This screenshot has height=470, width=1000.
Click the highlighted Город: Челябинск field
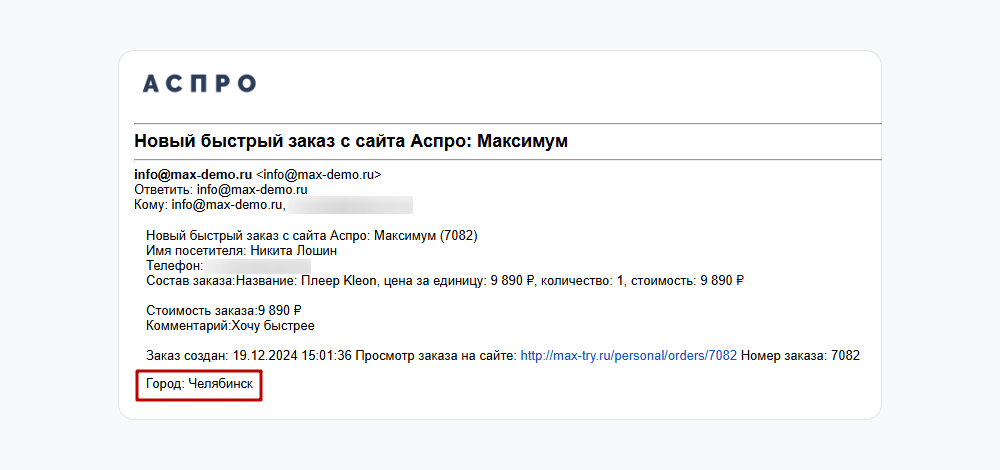198,384
